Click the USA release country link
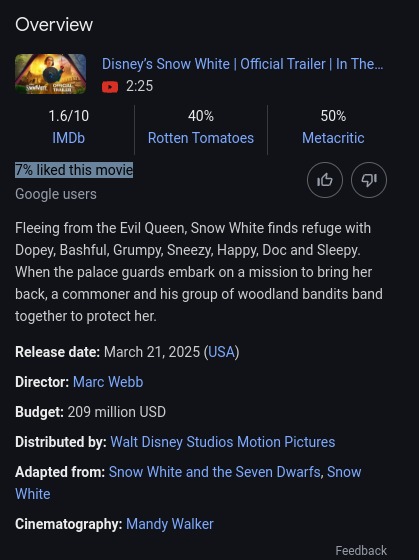Viewport: 419px width, 560px height. click(x=221, y=352)
